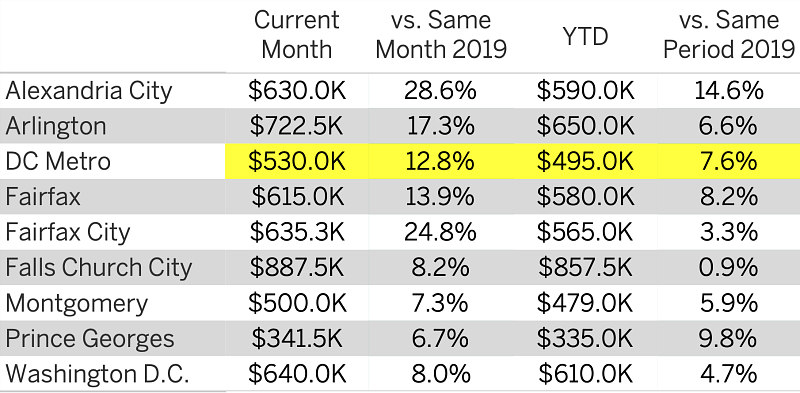Screen dimensions: 800x393
Task: Click the Montgomery row label
Action: pyautogui.click(x=77, y=304)
